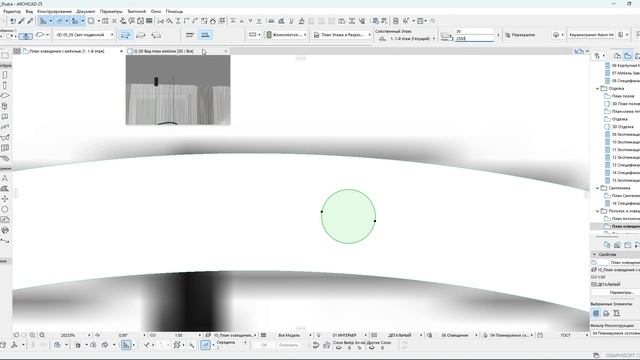Click the elevation field showing 2558
Screen dimensions: 640x360
[473, 38]
